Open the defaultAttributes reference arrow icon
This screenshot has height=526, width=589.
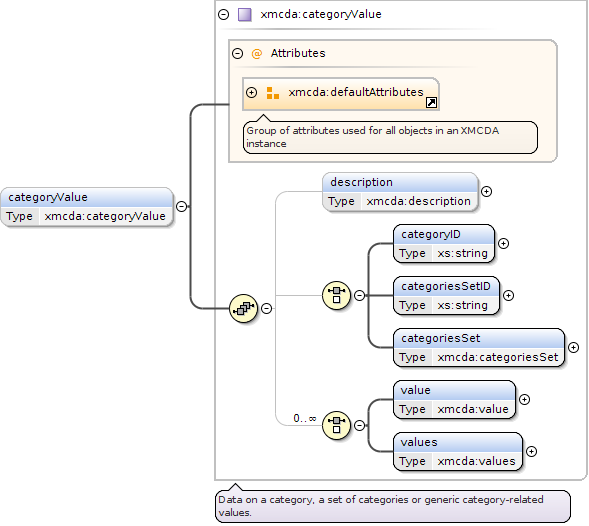click(431, 103)
